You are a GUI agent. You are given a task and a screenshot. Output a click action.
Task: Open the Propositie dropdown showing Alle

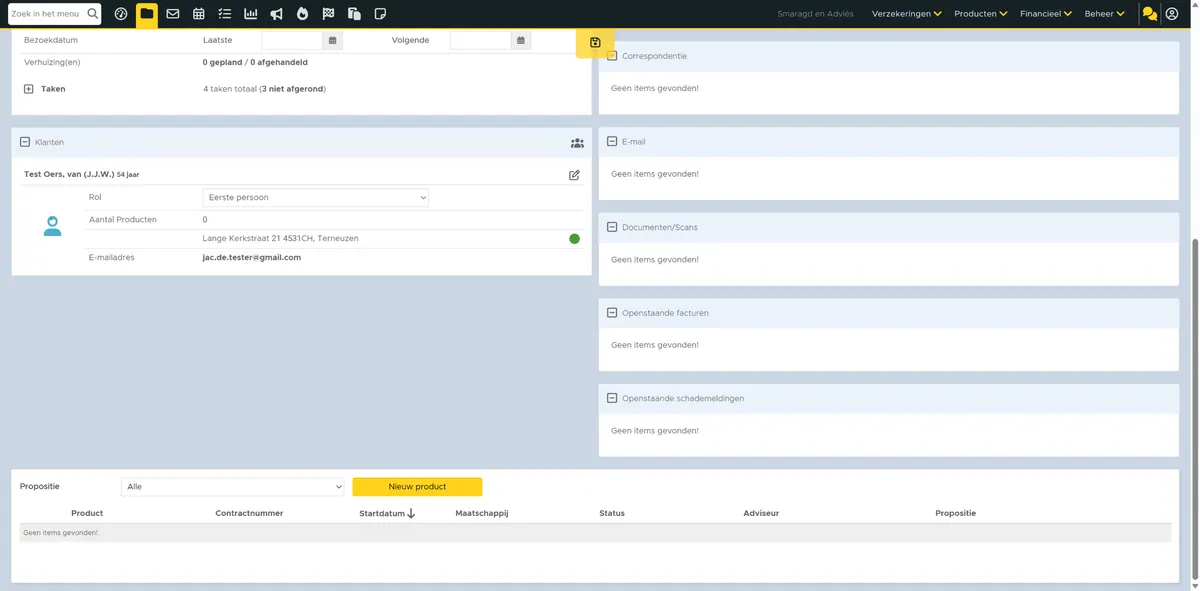[233, 487]
